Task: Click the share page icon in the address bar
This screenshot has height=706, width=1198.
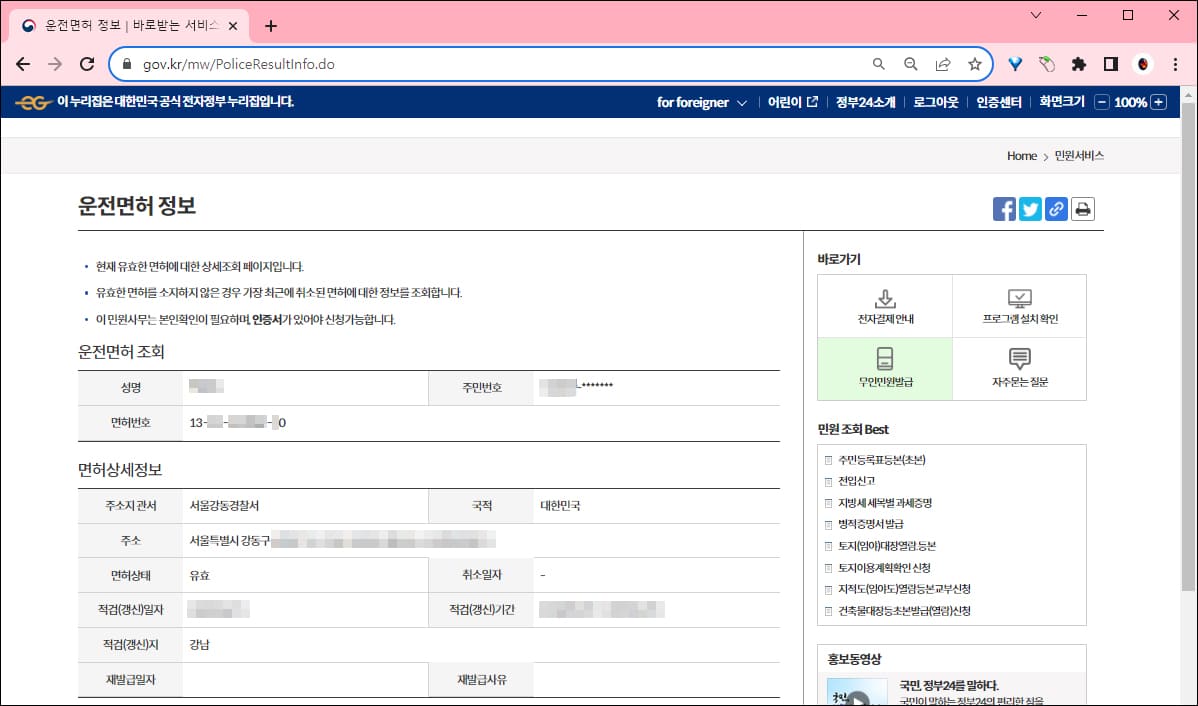Action: (943, 64)
